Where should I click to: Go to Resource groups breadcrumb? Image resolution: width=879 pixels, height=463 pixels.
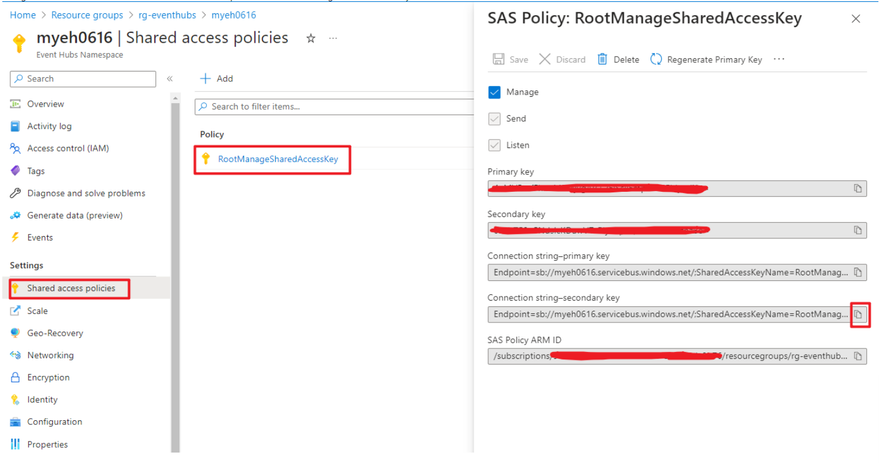87,15
